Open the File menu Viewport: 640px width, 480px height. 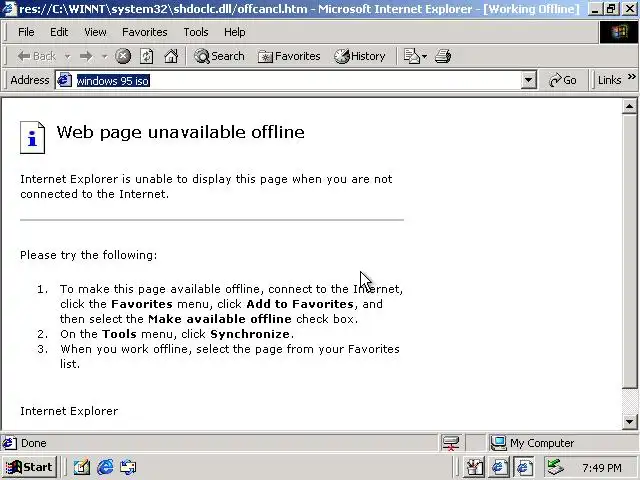tap(26, 32)
